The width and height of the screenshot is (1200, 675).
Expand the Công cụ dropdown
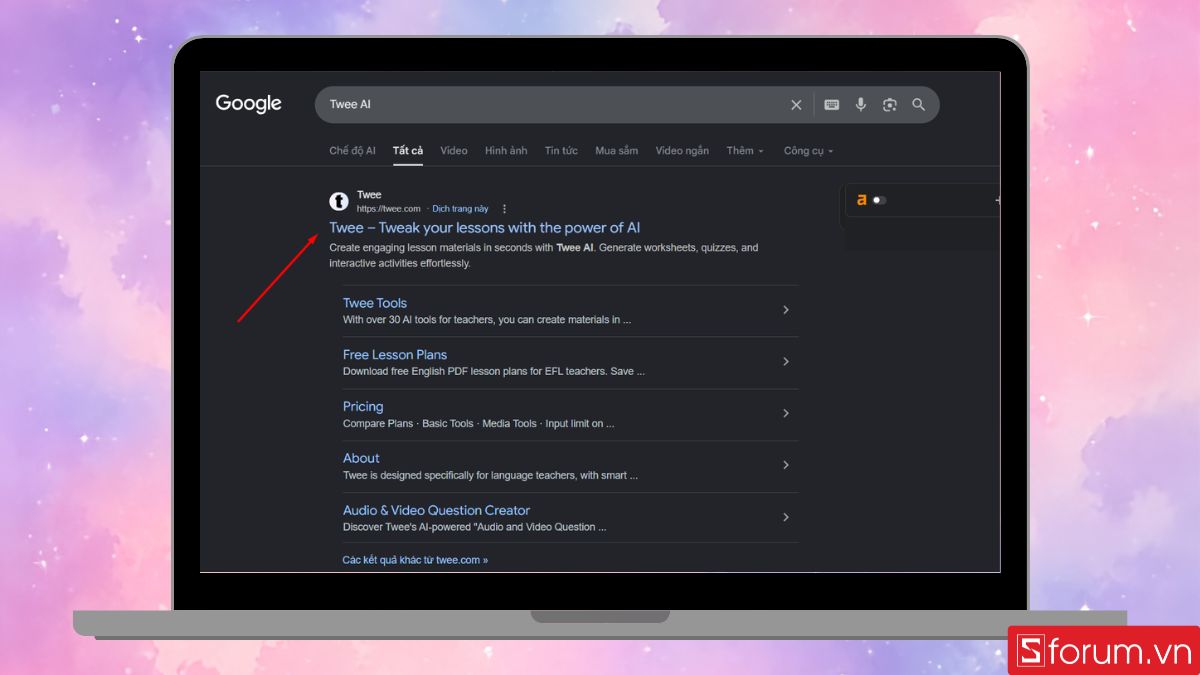pyautogui.click(x=808, y=151)
